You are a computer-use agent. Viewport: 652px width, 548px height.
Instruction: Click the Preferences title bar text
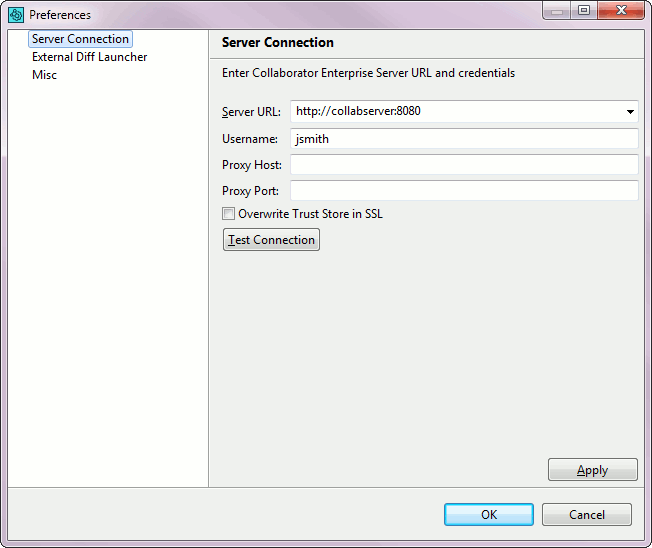click(x=60, y=15)
